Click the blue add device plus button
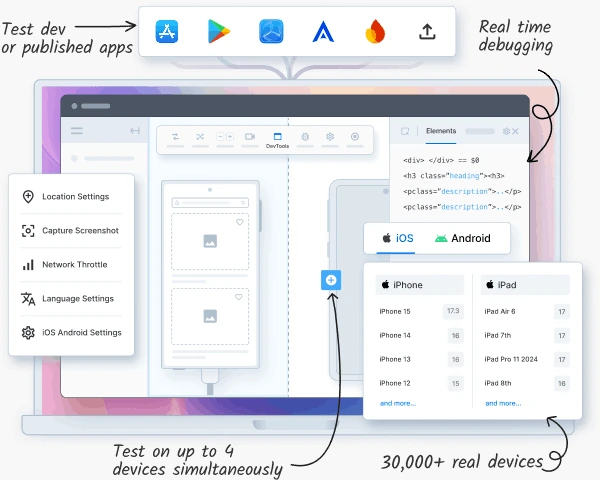The height and width of the screenshot is (480, 600). (x=331, y=280)
